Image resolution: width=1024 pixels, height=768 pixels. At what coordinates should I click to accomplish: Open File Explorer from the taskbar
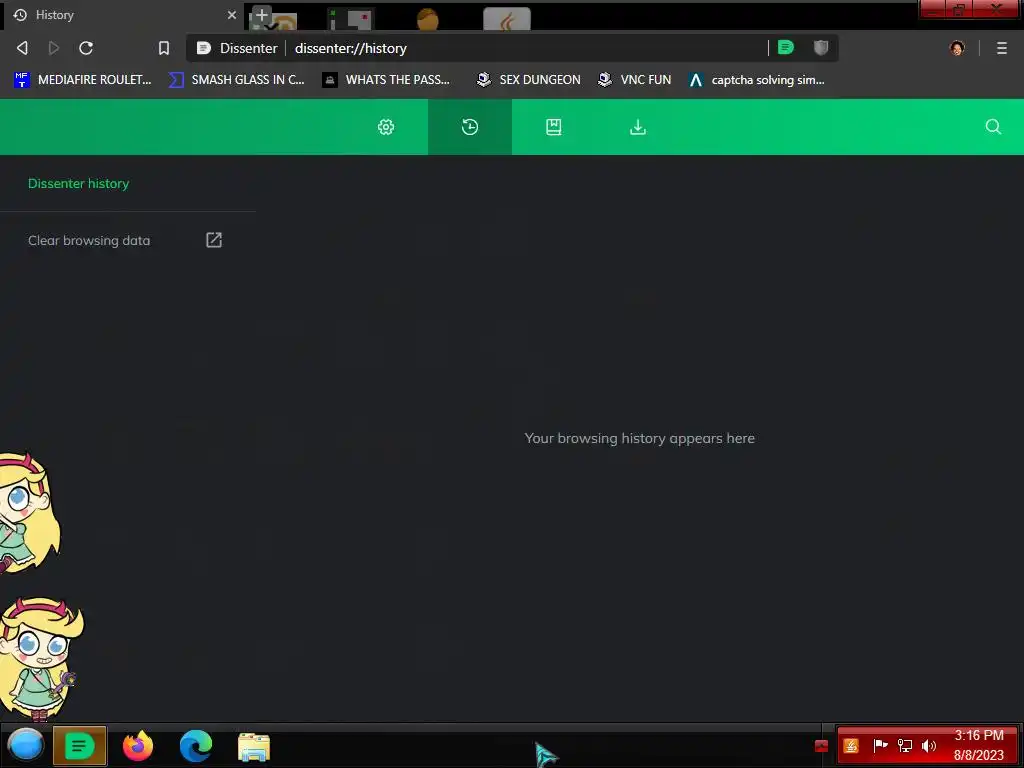click(254, 747)
